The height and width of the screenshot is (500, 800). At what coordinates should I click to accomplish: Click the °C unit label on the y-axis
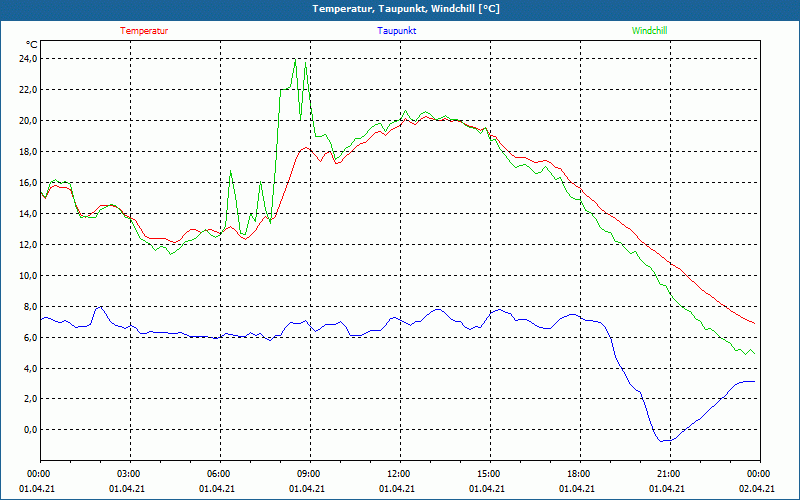coord(32,44)
